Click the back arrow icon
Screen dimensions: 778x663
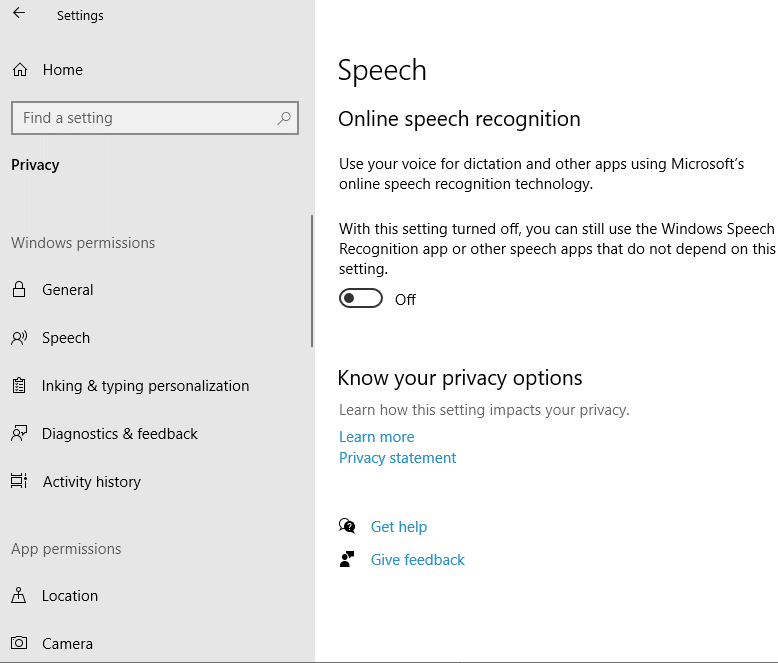pos(19,14)
